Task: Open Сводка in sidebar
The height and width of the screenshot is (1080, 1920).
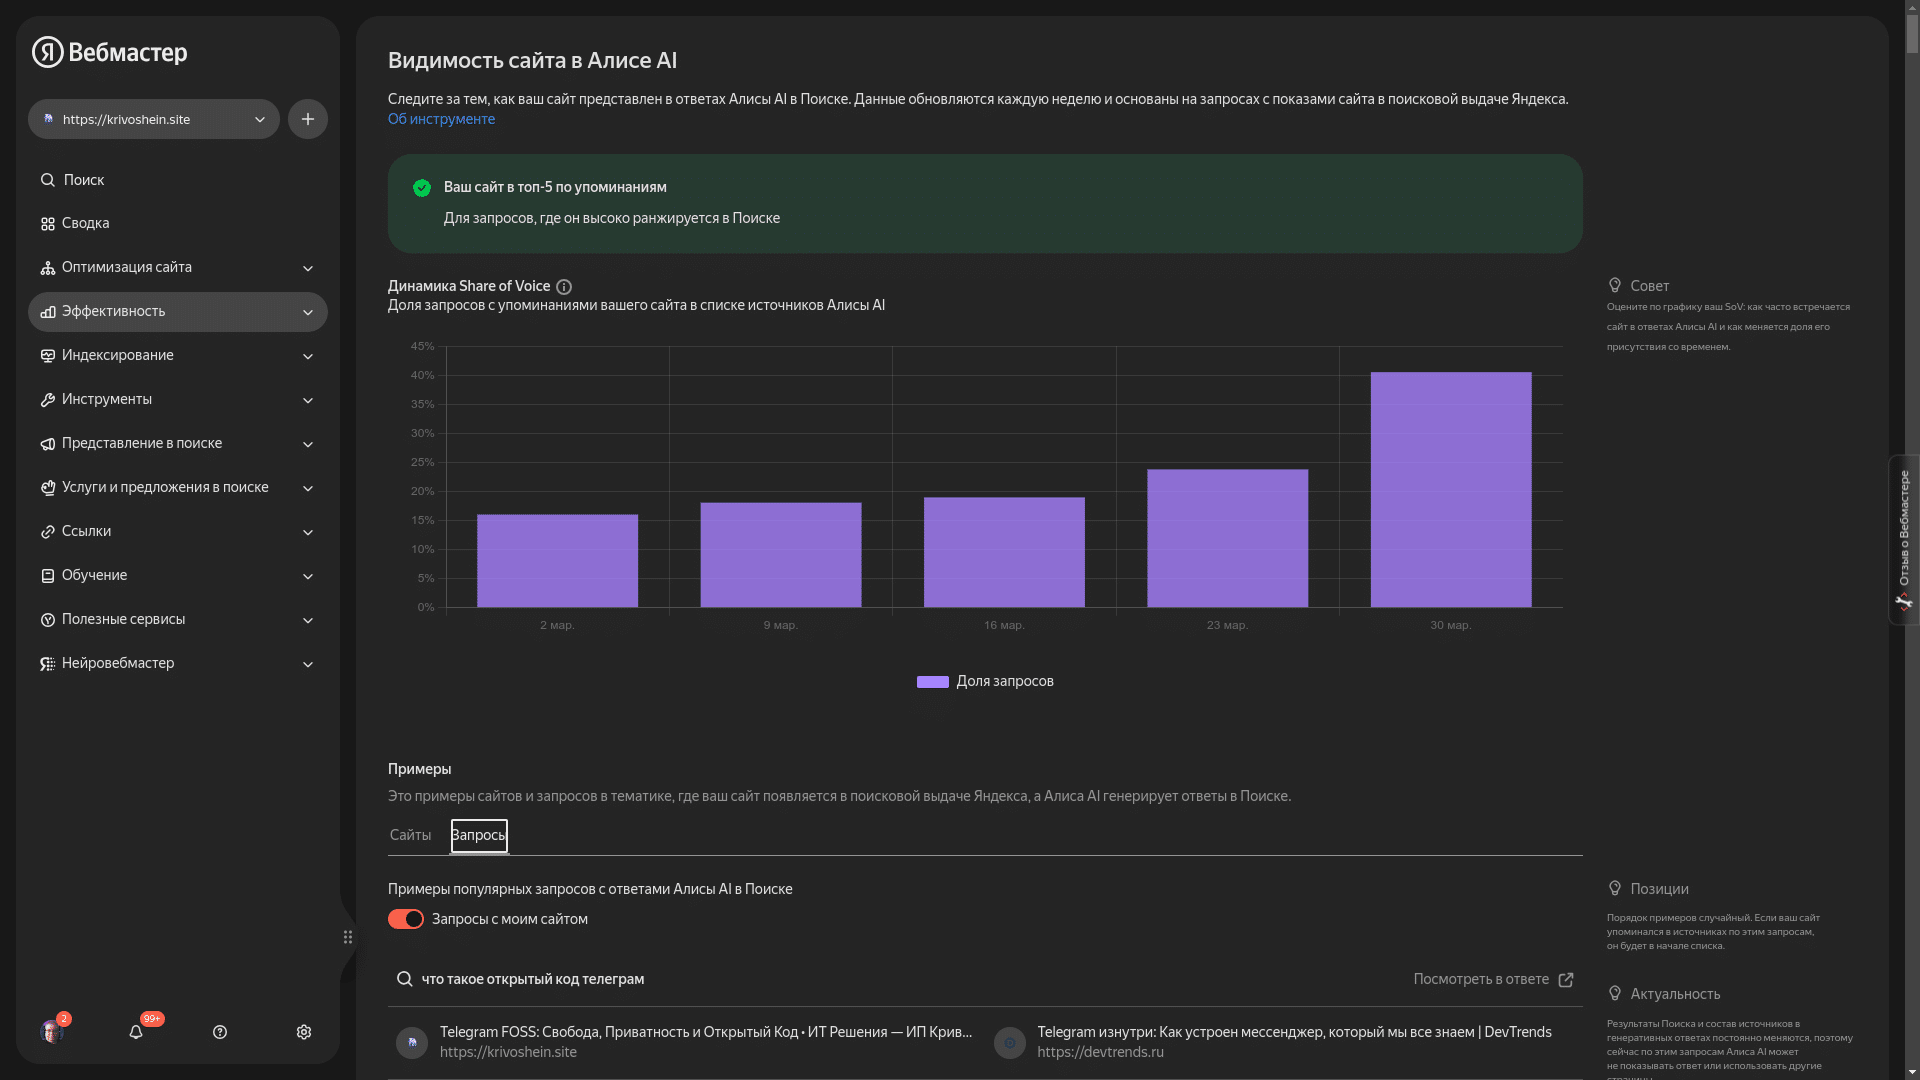Action: point(85,223)
